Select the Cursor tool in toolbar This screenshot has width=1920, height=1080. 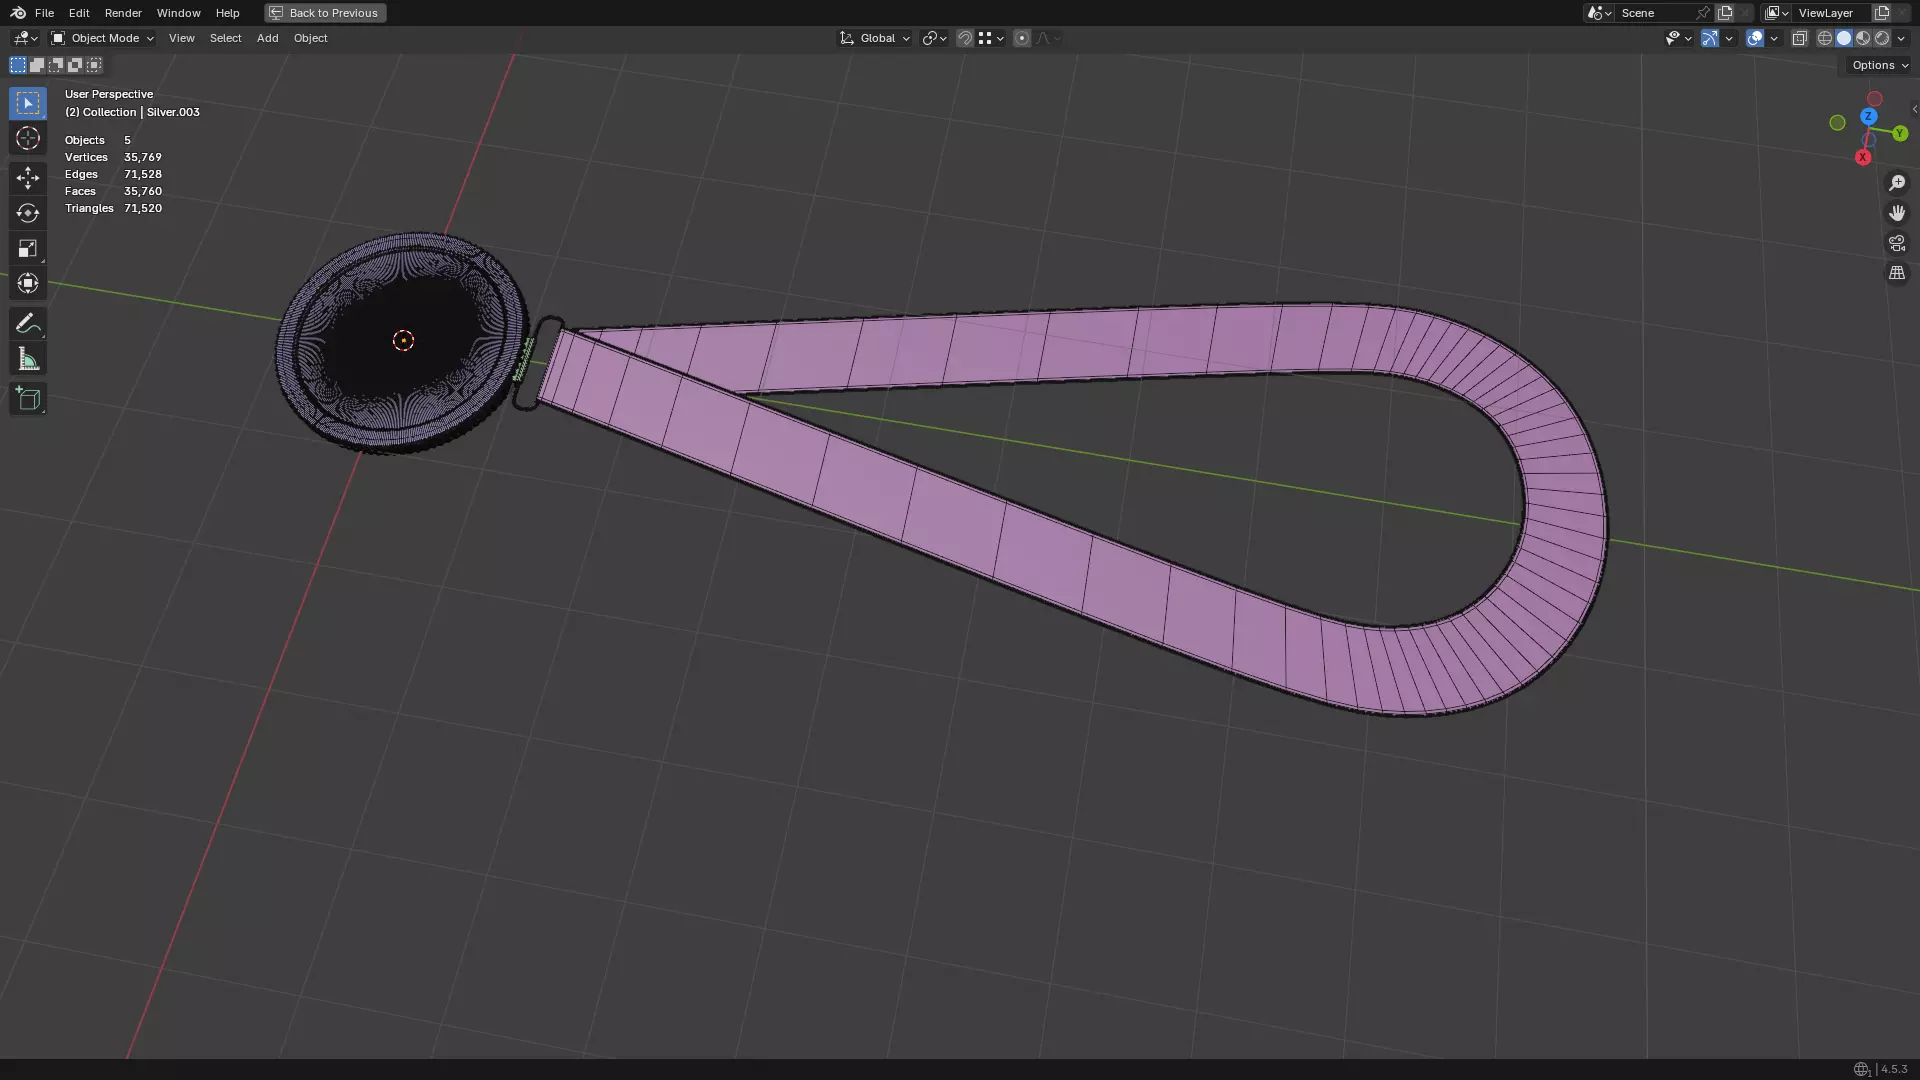28,138
